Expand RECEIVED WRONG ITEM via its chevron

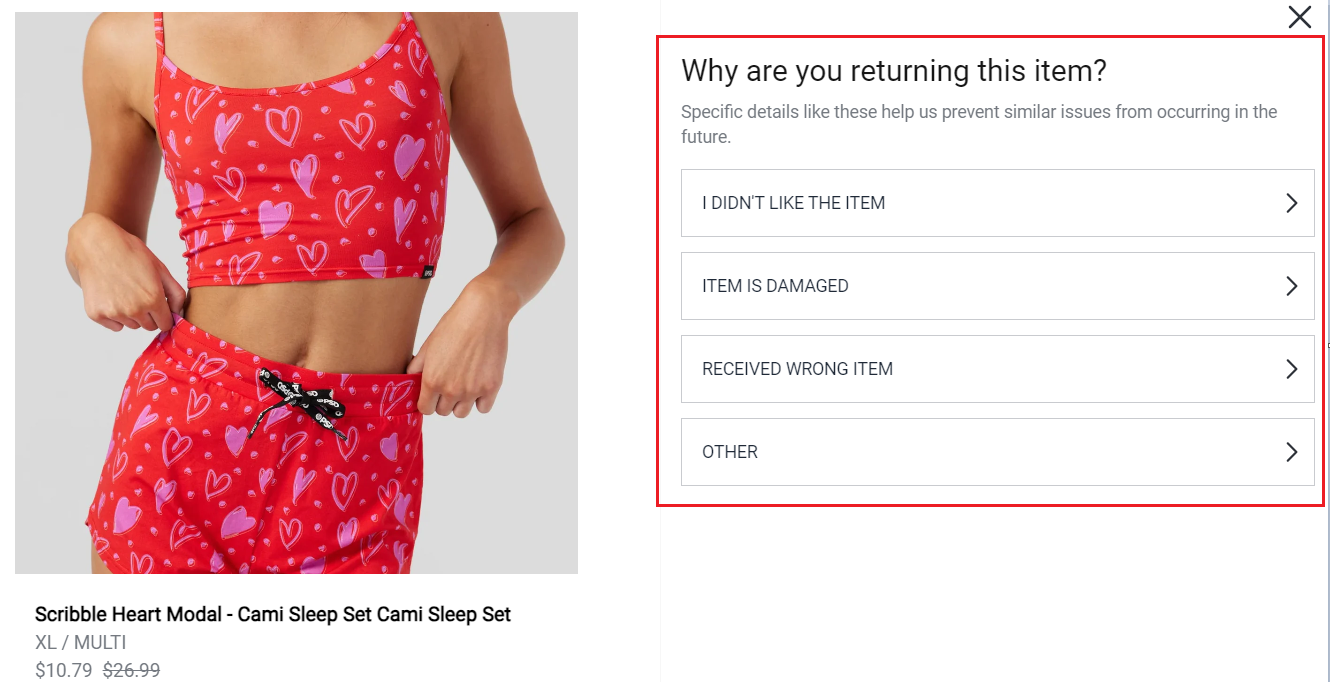[x=1291, y=369]
